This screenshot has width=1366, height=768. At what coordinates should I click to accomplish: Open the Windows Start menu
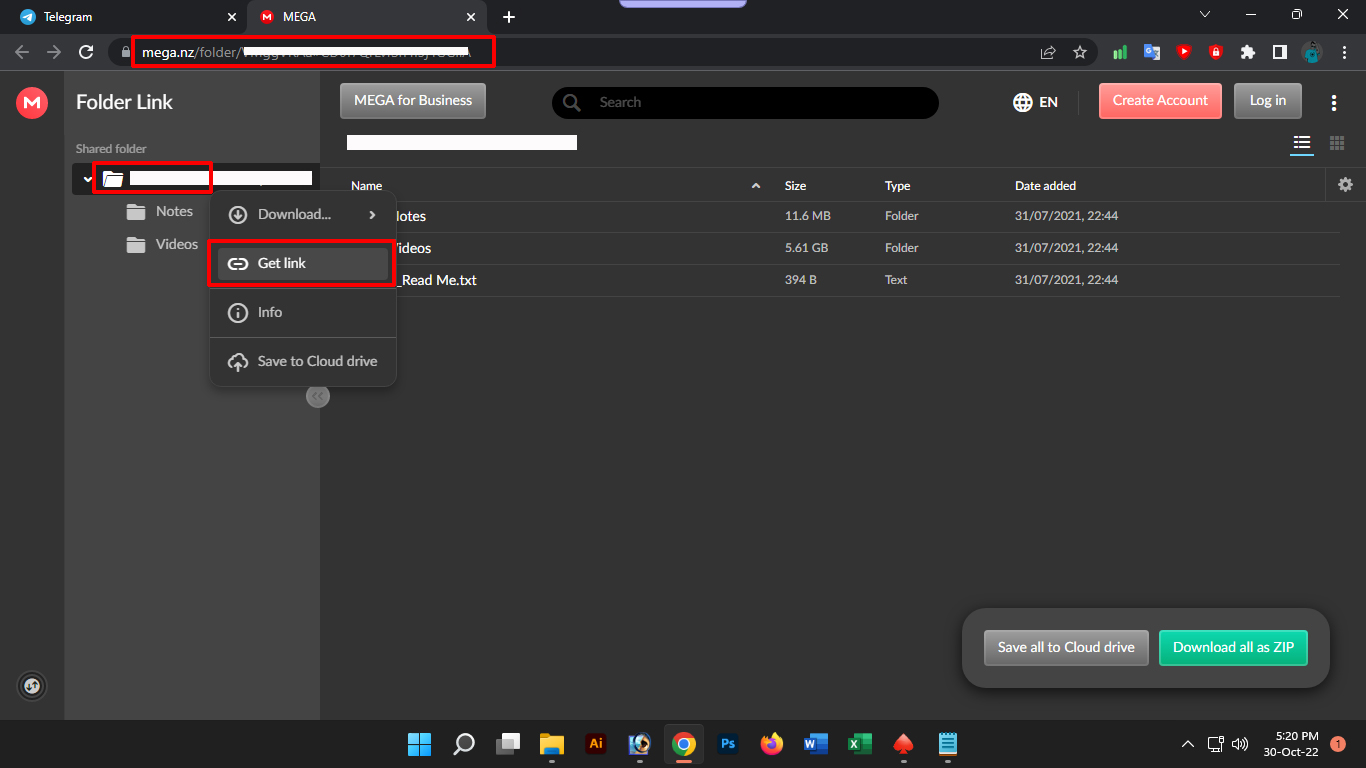pyautogui.click(x=420, y=744)
